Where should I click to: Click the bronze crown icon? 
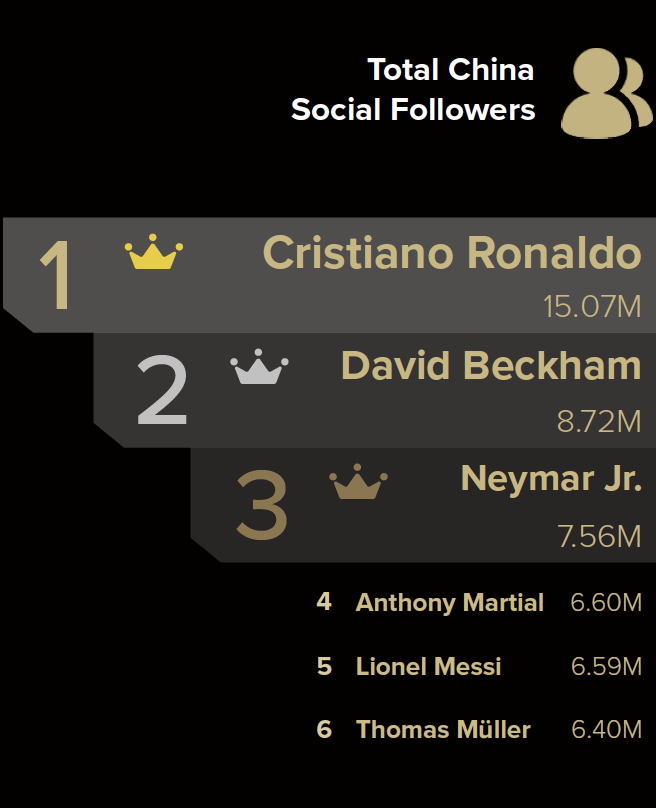pos(358,481)
